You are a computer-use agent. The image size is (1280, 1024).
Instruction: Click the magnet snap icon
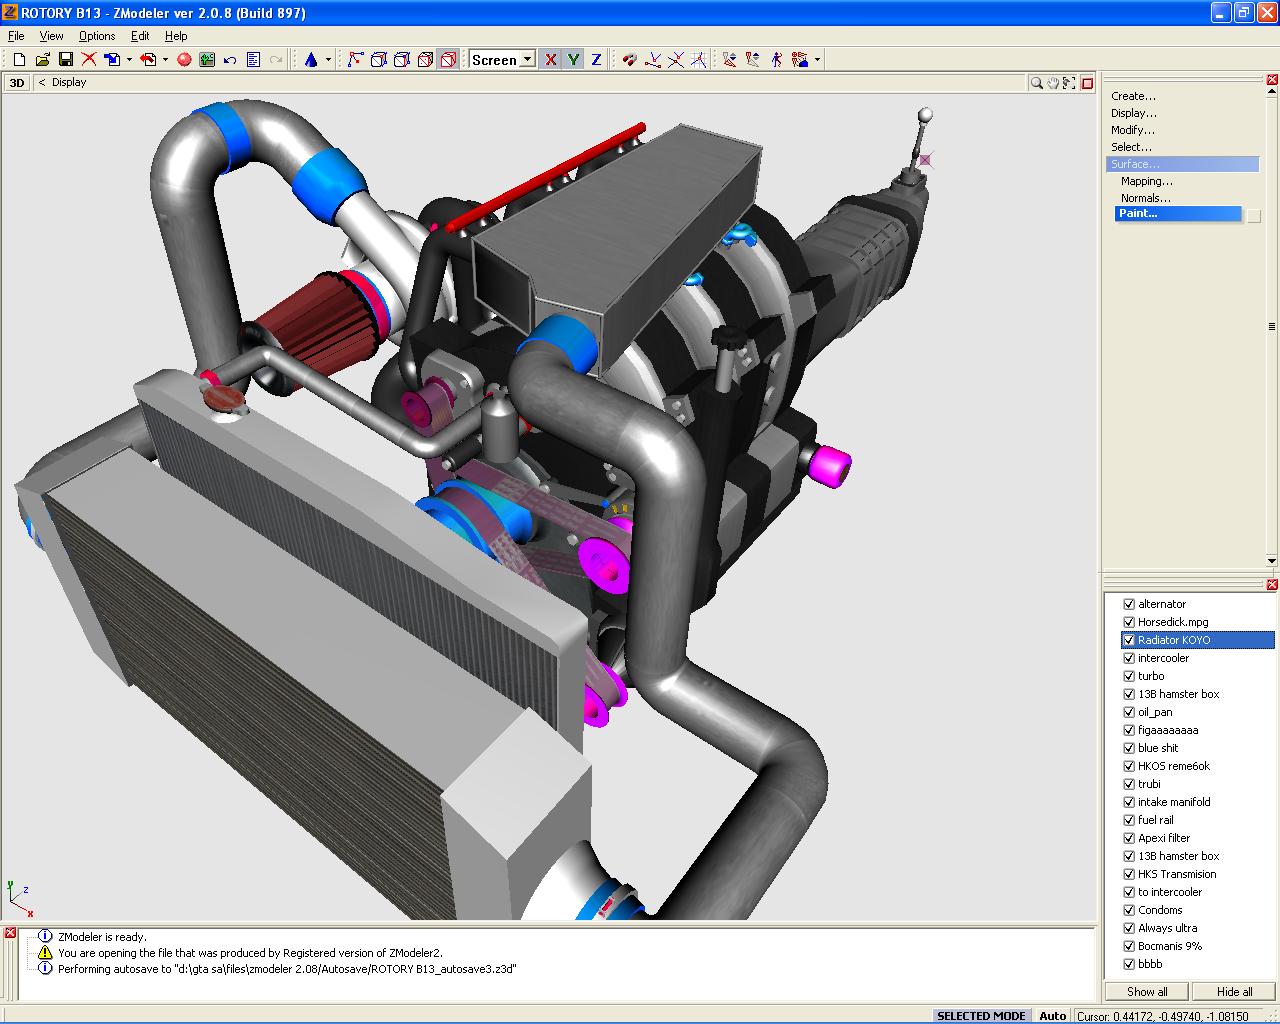630,60
